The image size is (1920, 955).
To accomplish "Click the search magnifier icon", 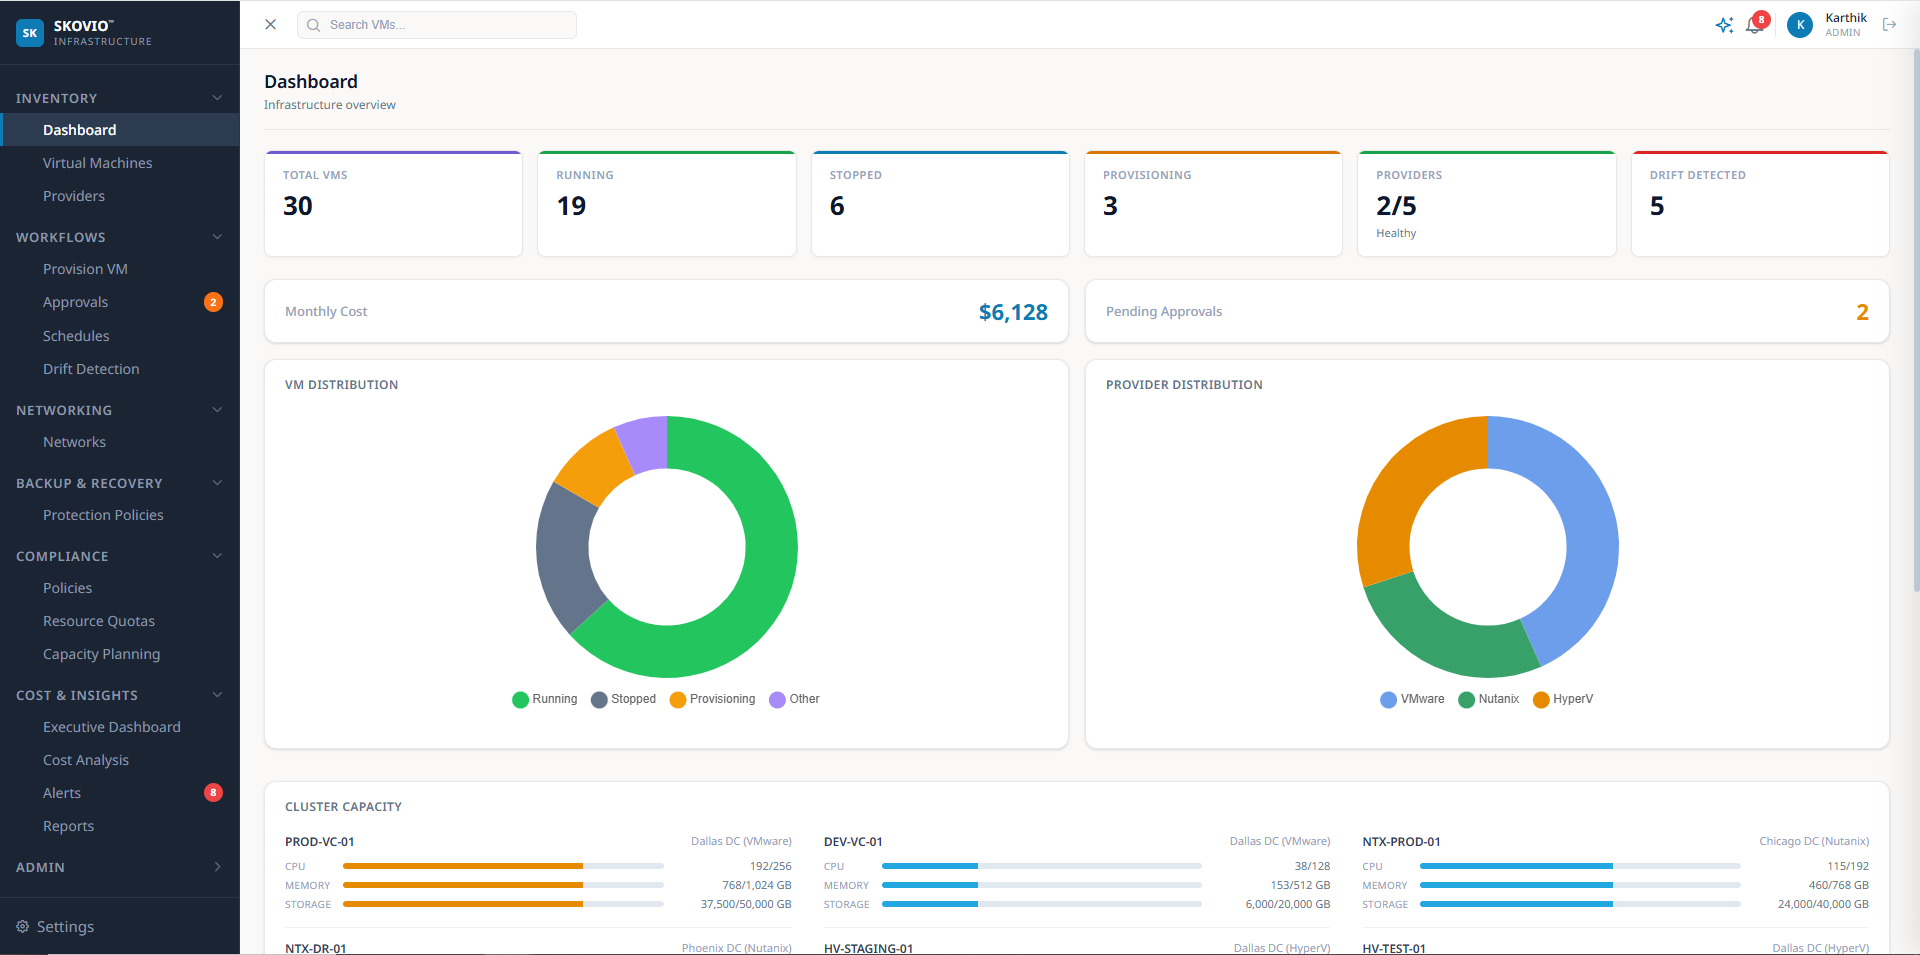I will (x=314, y=25).
